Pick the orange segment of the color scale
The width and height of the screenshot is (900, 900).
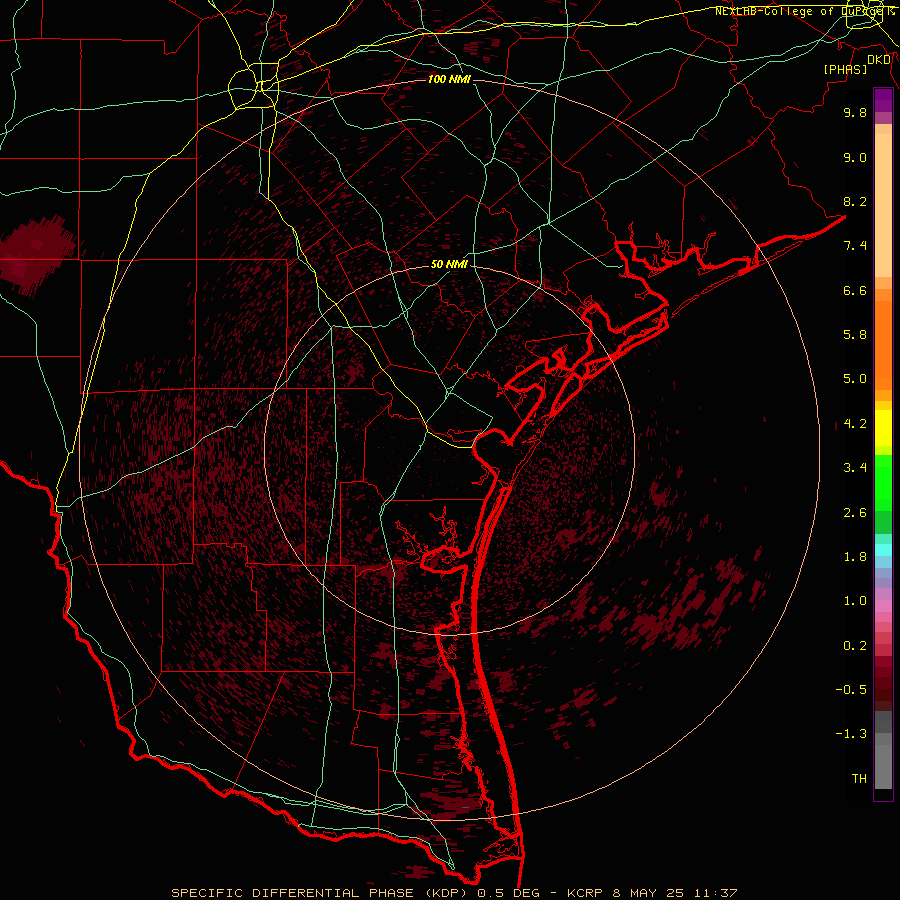[883, 344]
